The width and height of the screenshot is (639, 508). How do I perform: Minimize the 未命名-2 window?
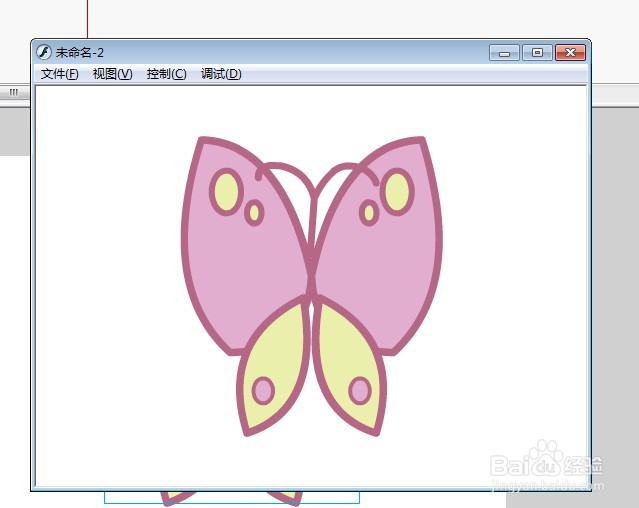[x=504, y=53]
